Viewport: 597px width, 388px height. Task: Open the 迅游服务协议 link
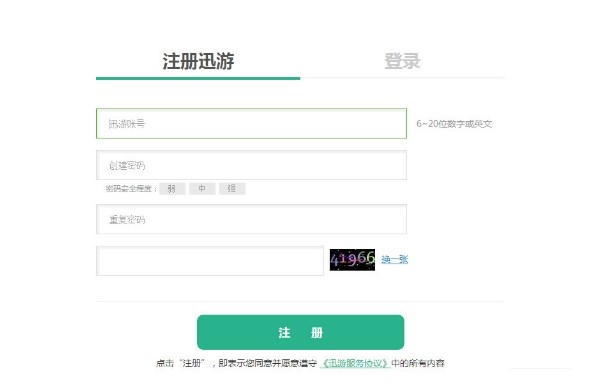[x=355, y=363]
